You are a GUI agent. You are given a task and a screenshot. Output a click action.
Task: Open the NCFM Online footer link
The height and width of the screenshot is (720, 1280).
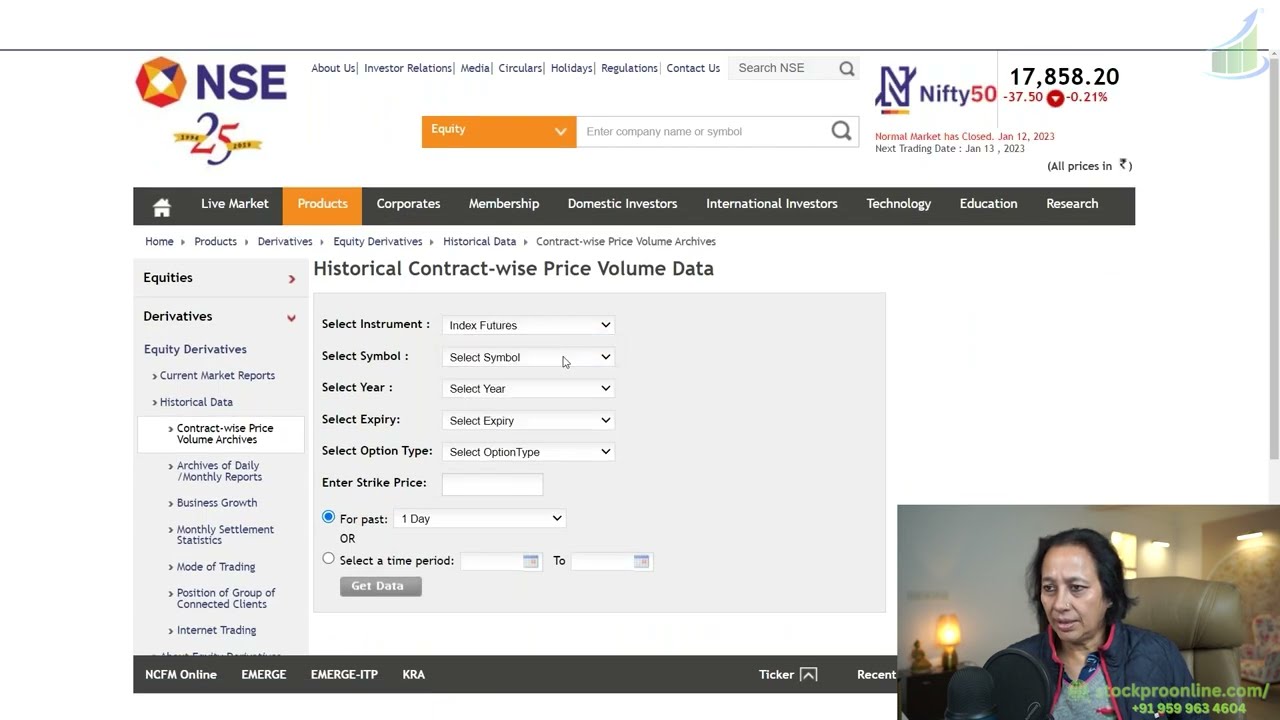pyautogui.click(x=181, y=675)
